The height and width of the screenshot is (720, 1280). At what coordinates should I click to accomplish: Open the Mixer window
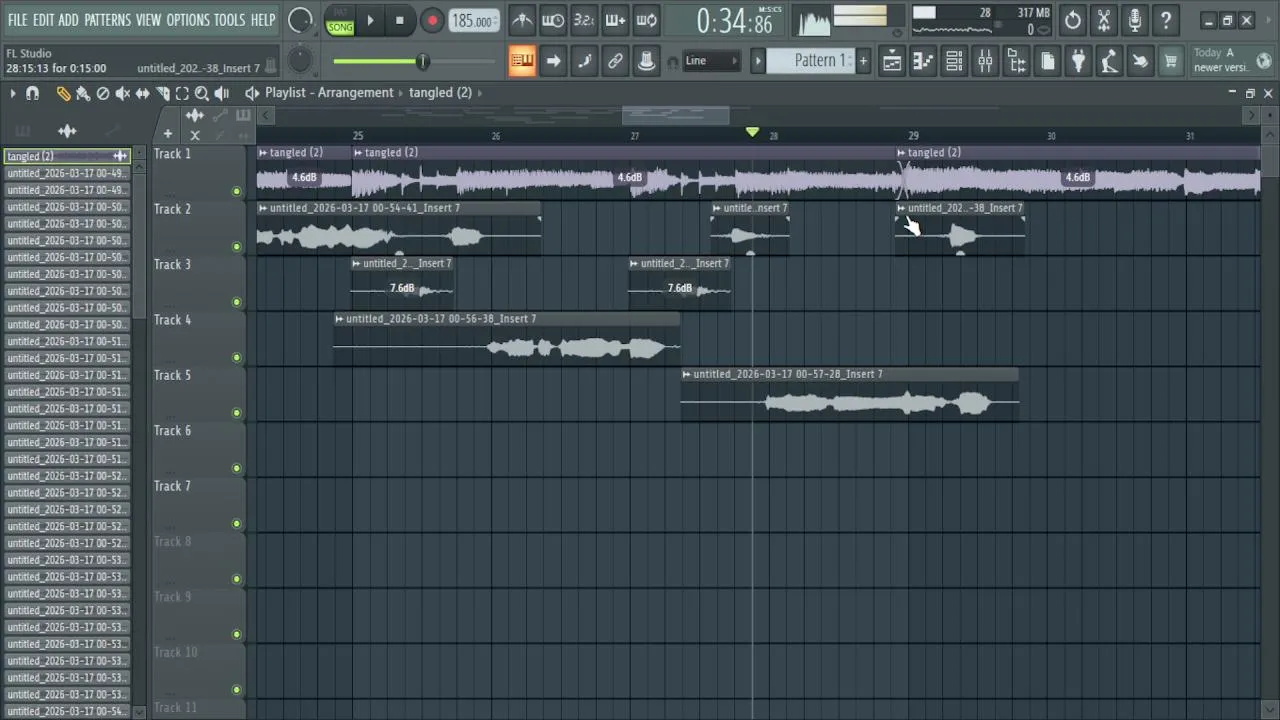coord(985,61)
